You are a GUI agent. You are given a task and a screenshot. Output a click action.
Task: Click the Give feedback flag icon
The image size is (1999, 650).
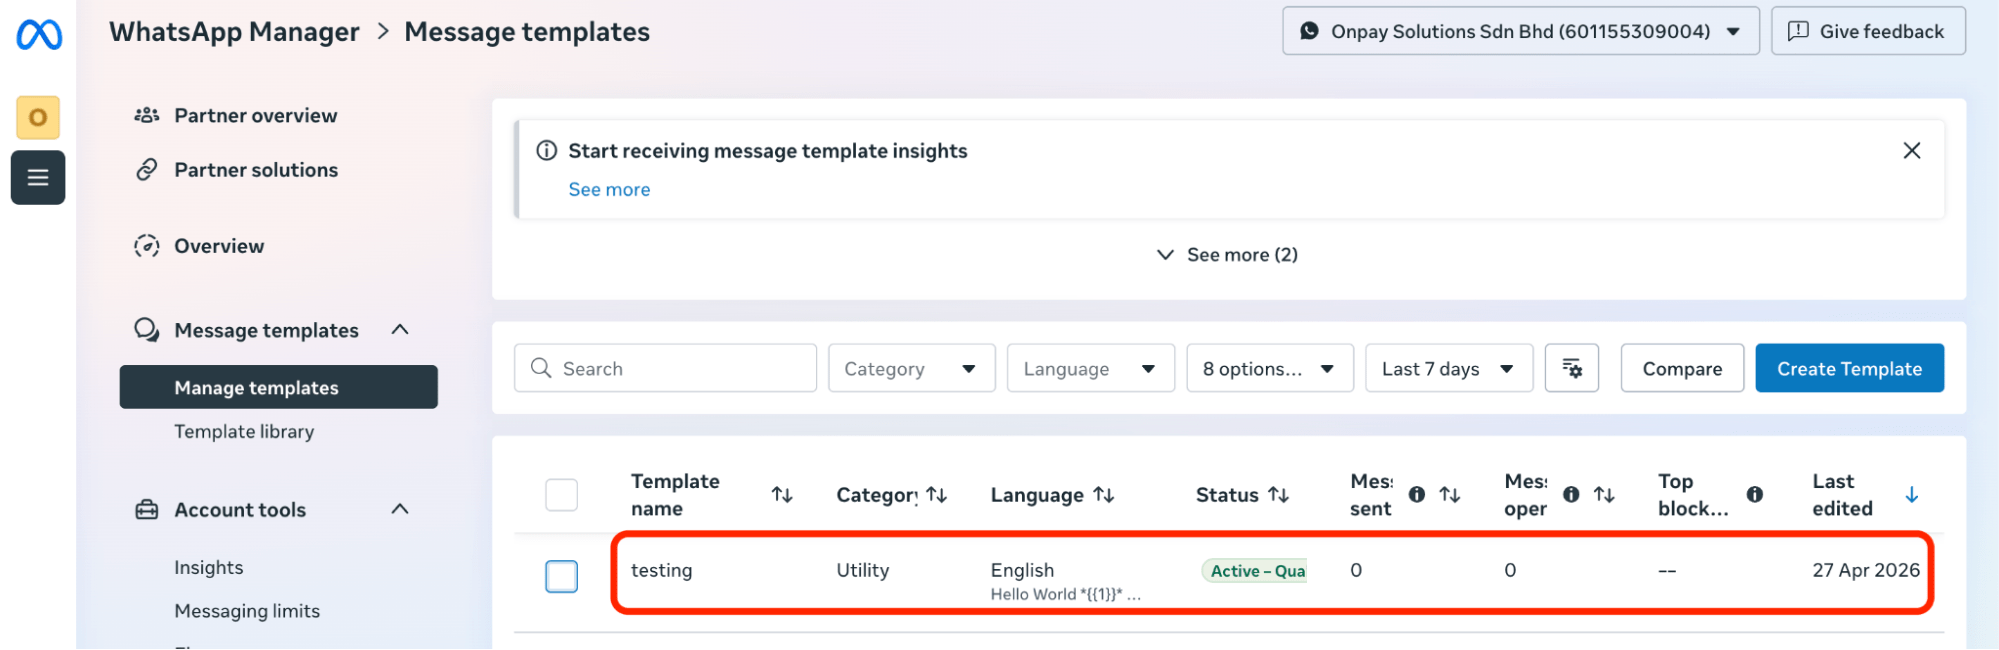coord(1798,31)
